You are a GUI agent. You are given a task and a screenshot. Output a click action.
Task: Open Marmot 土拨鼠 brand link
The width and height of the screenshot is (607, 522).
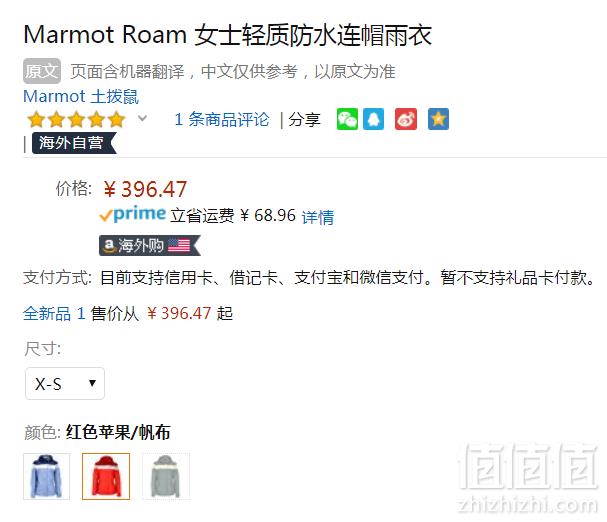tap(81, 96)
